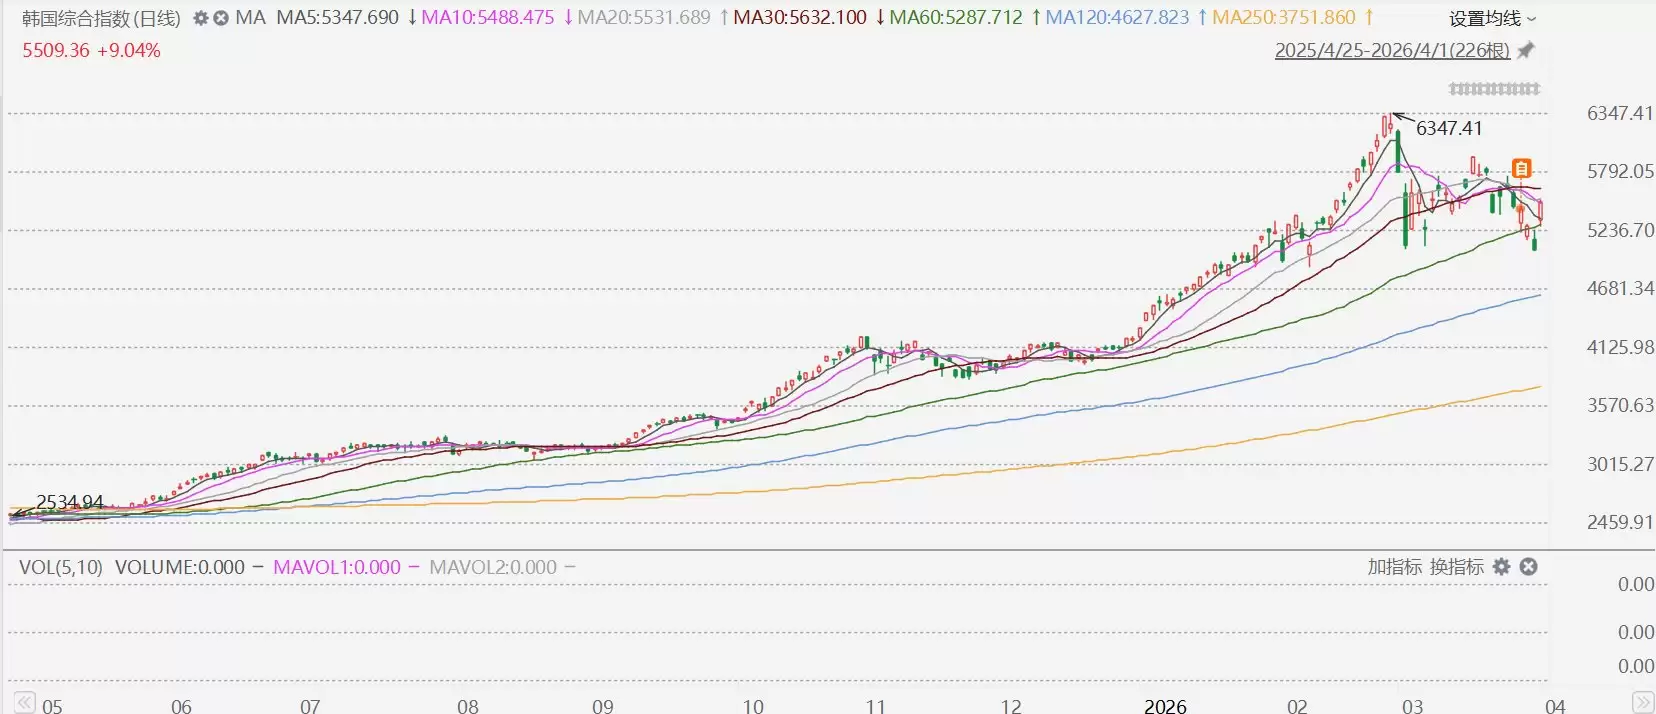Open VOL indicator settings gear

coord(1501,567)
